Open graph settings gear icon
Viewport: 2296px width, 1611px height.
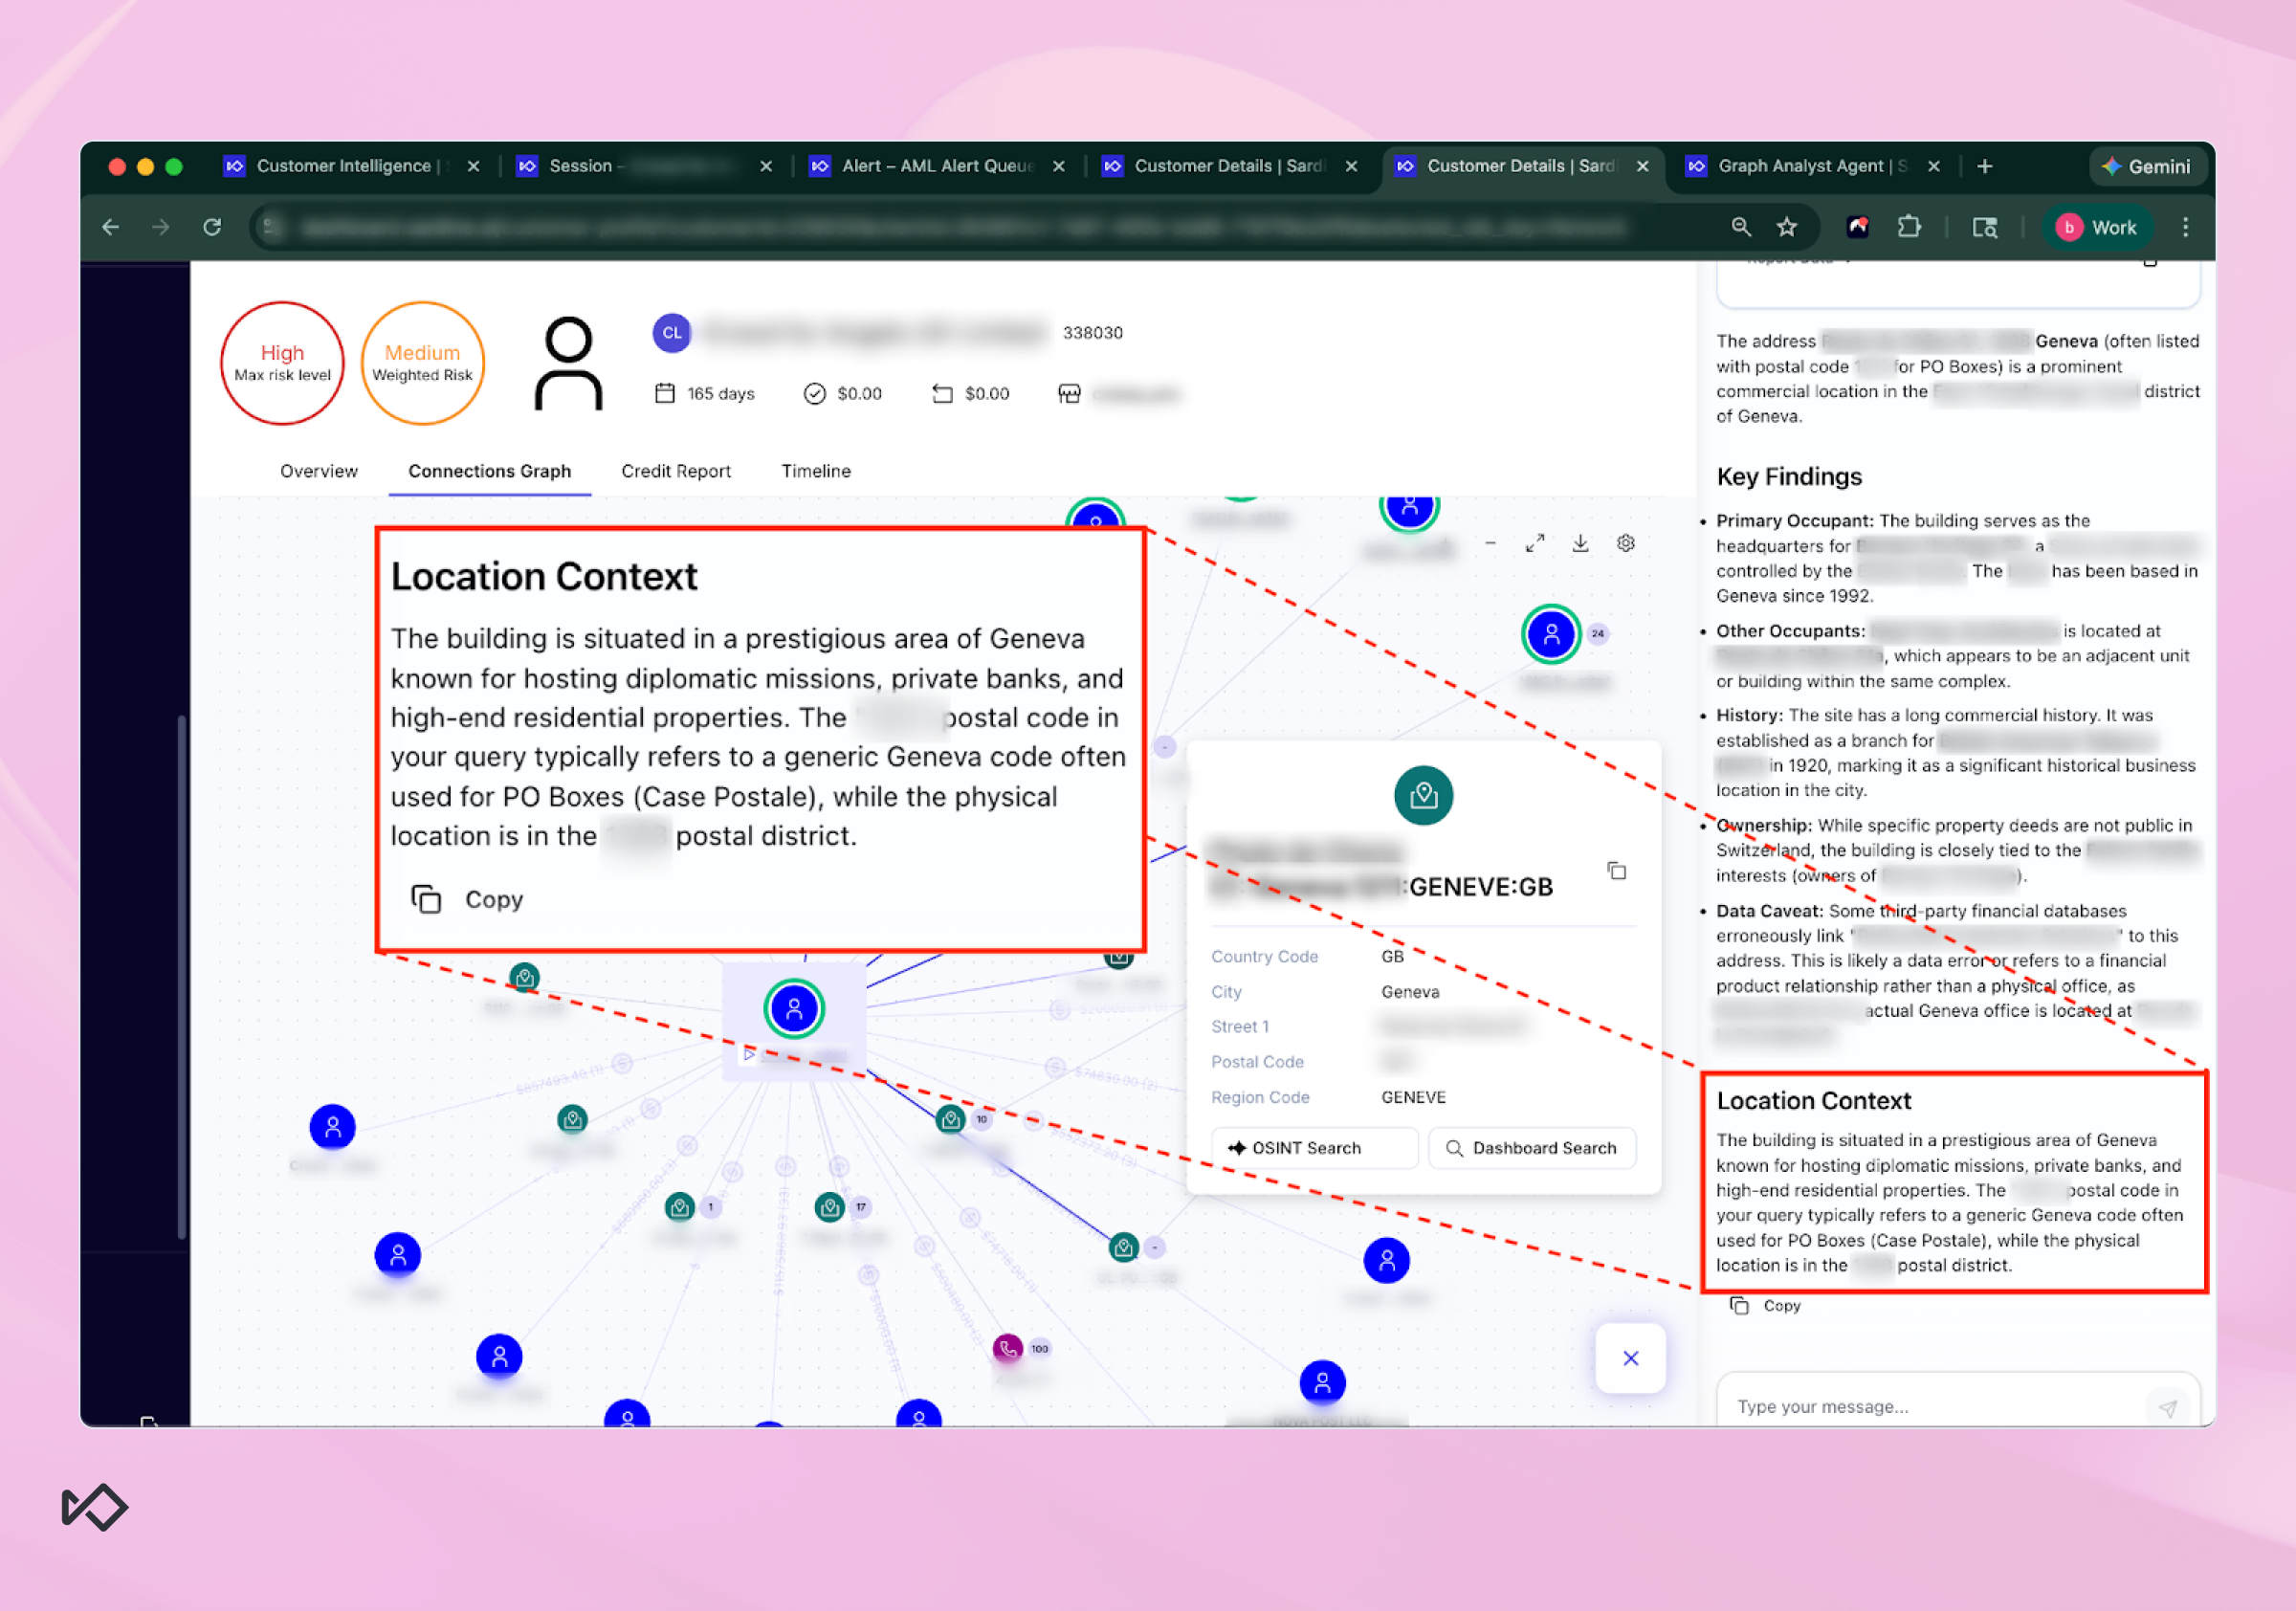[x=1626, y=543]
